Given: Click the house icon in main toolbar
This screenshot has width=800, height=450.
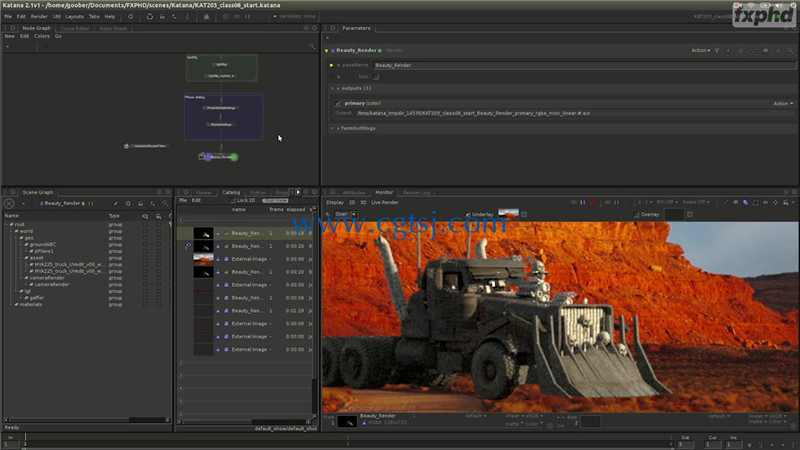Looking at the screenshot, I should [206, 16].
